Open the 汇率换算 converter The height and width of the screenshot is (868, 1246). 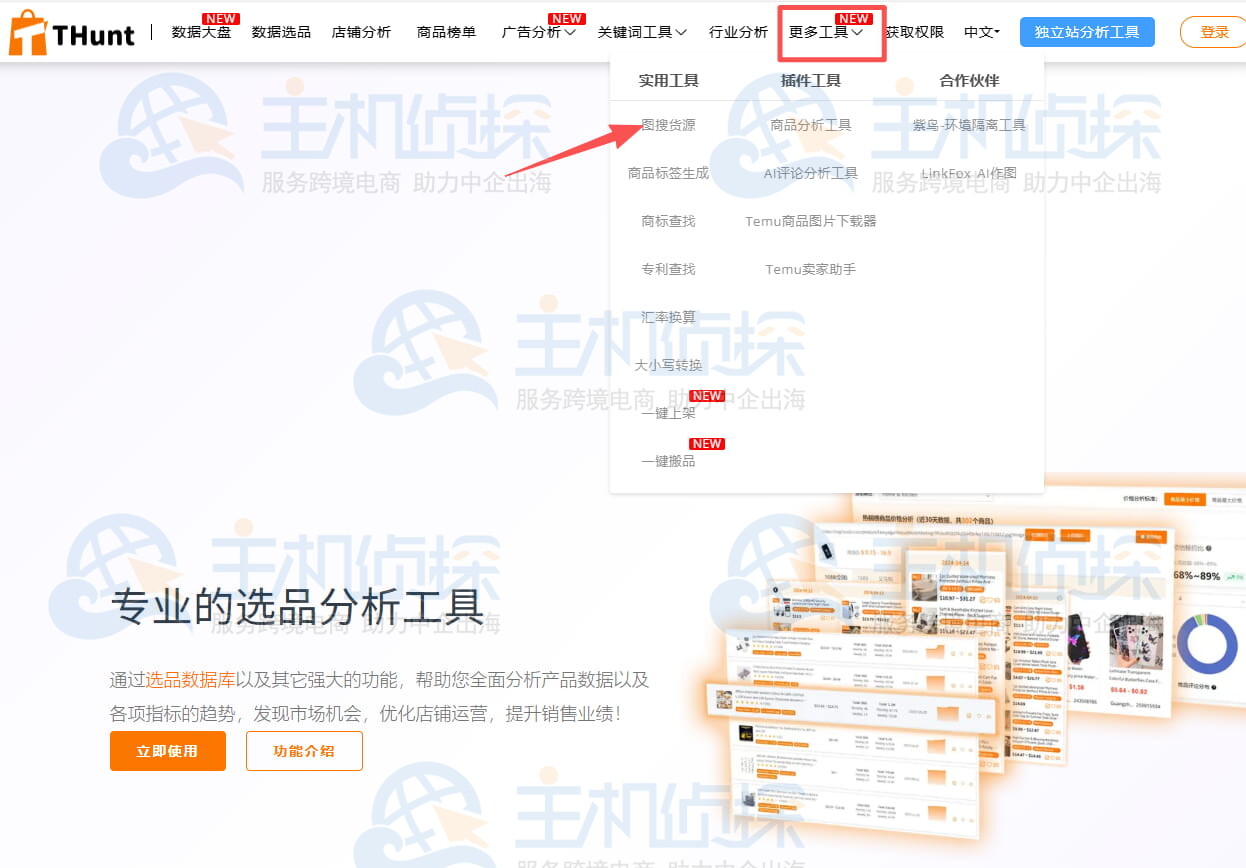click(668, 316)
